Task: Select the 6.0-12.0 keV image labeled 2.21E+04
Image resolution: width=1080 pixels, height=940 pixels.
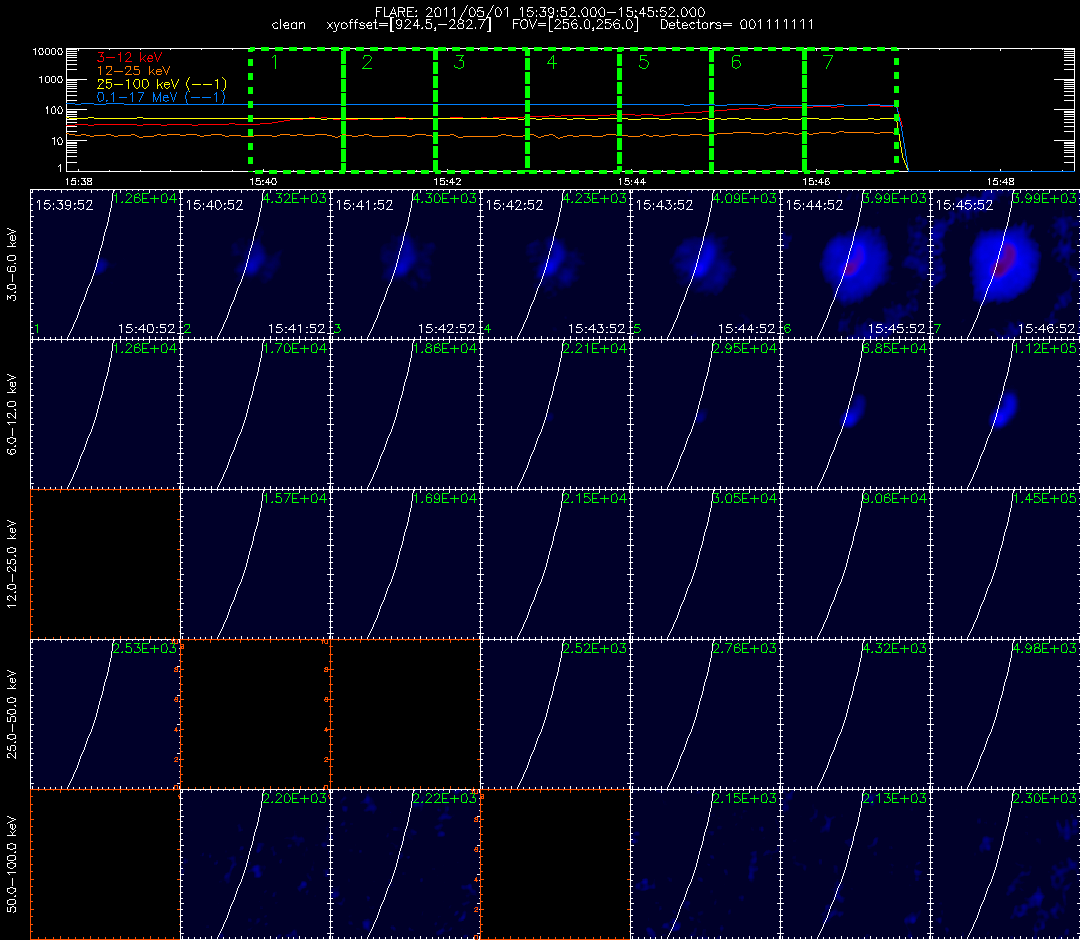Action: click(556, 414)
